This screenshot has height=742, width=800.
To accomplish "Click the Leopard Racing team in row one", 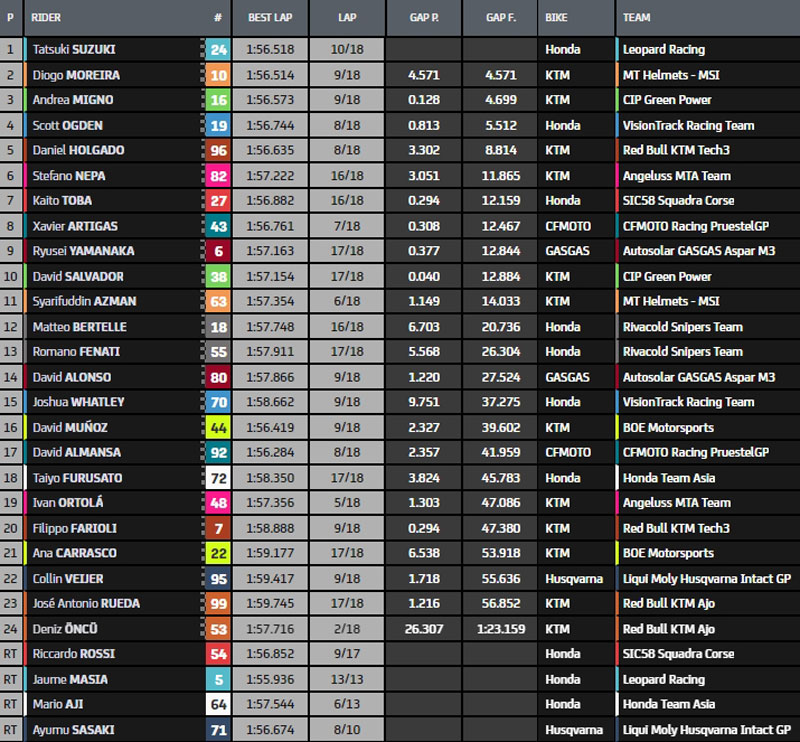I will coord(664,50).
